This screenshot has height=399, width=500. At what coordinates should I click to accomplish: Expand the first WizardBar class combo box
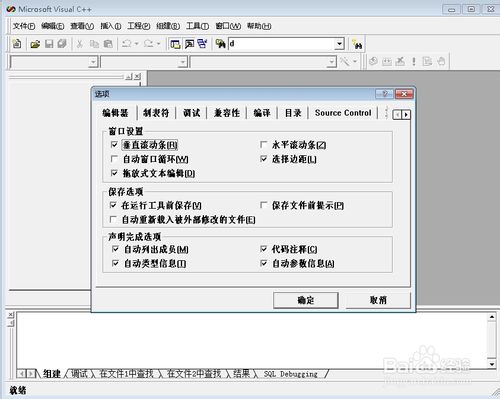tap(93, 62)
